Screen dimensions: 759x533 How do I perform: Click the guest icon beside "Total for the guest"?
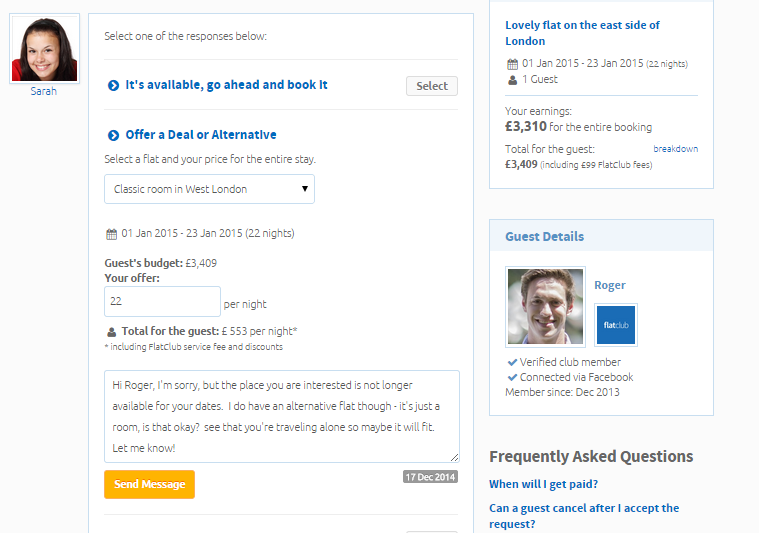111,332
